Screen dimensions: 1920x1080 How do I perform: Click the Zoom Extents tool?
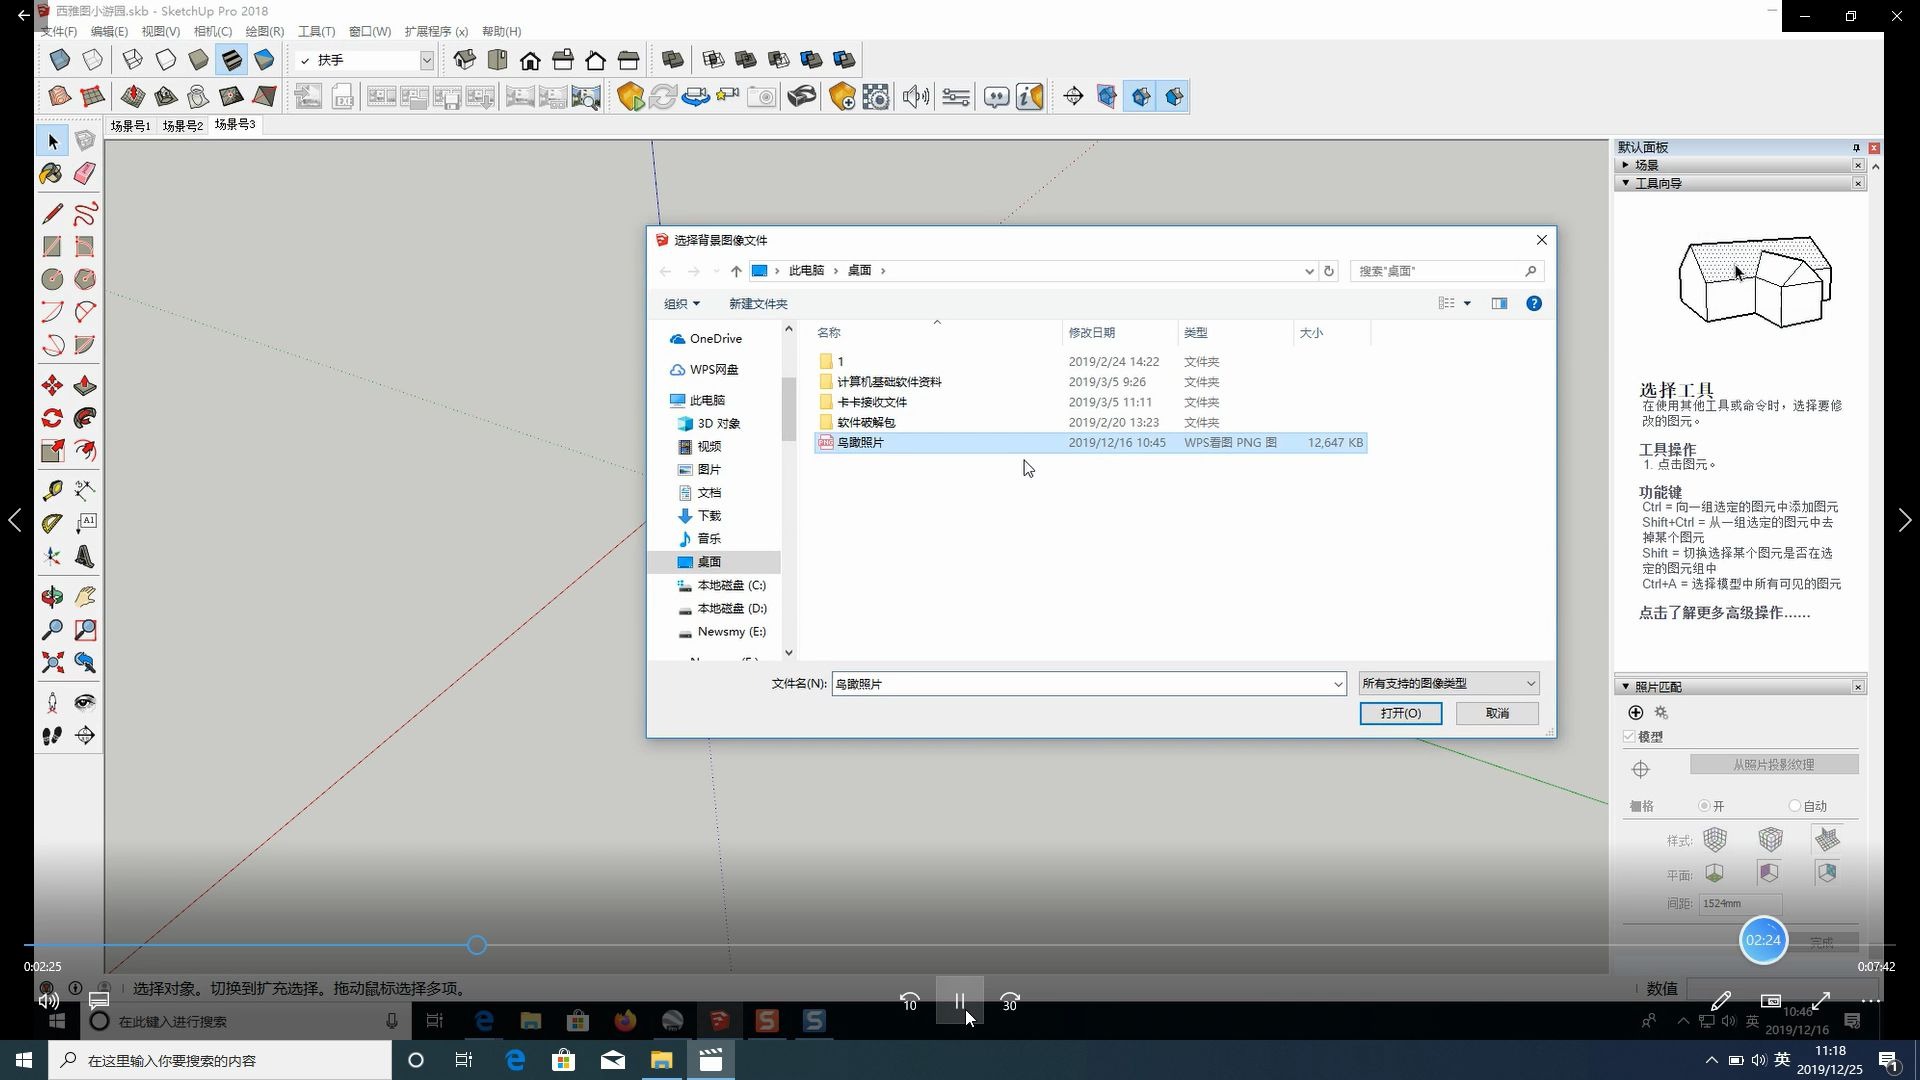tap(51, 663)
